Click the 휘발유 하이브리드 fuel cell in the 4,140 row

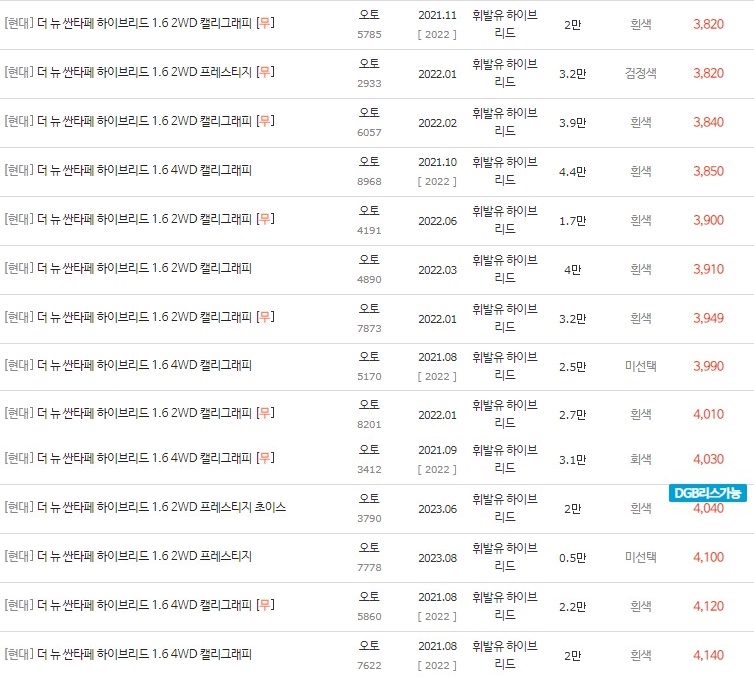504,655
